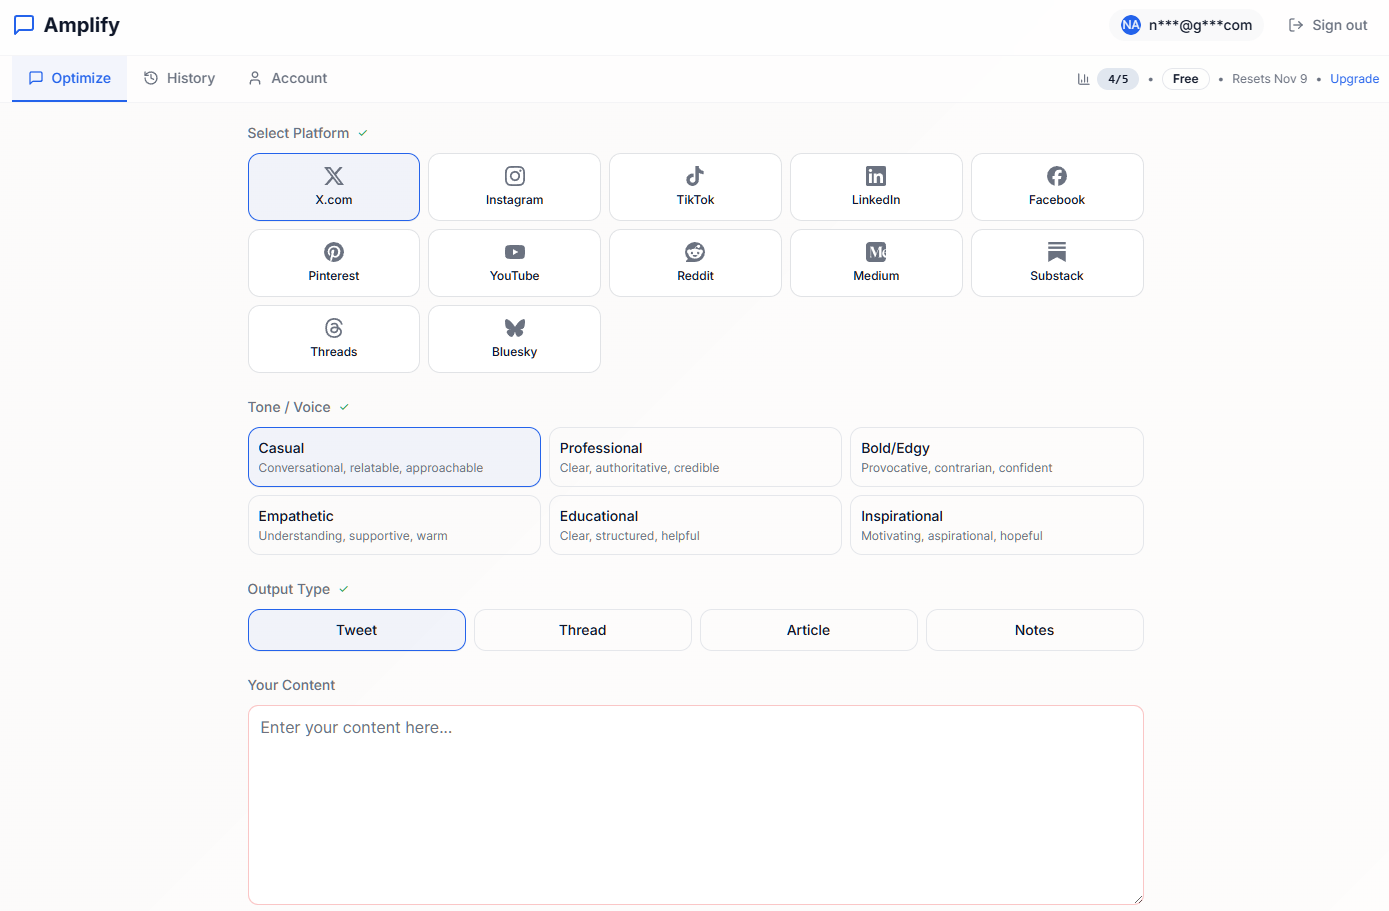Click inside the Your Content text area
The image size is (1389, 911).
[x=694, y=800]
